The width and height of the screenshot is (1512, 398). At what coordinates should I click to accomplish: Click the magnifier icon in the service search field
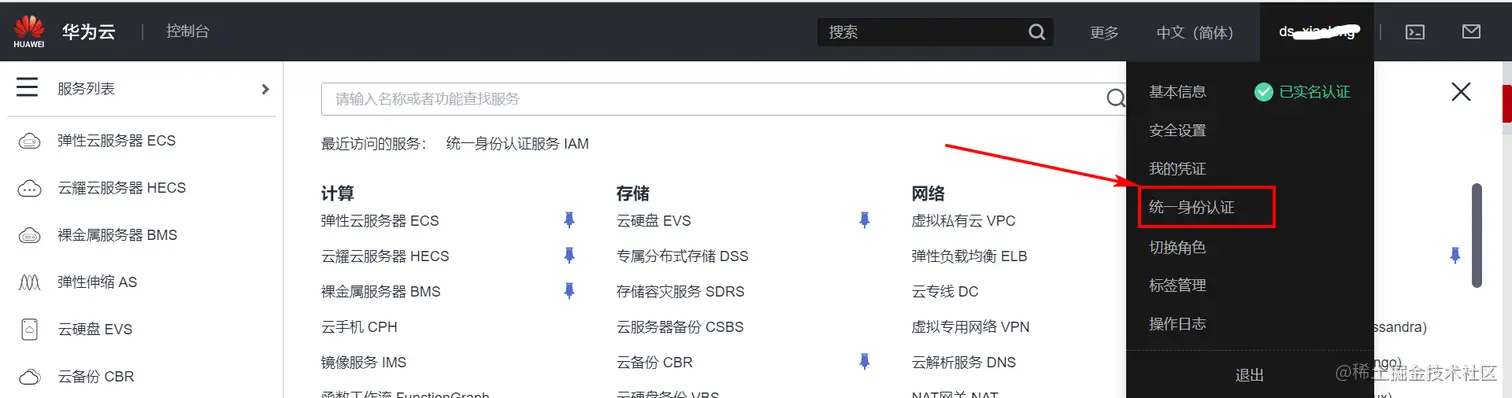tap(1116, 98)
